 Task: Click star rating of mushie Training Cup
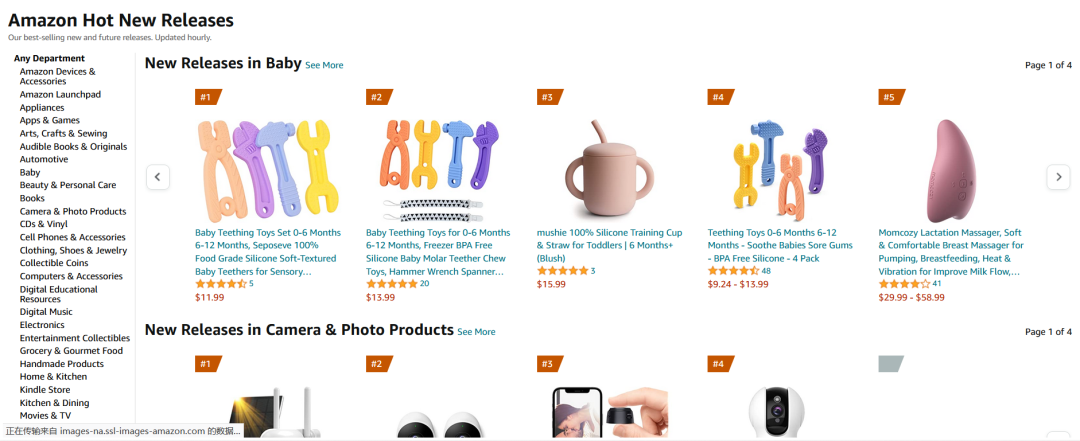562,271
